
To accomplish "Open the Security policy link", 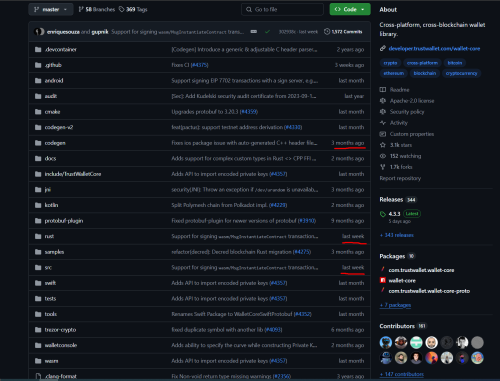I will click(407, 112).
